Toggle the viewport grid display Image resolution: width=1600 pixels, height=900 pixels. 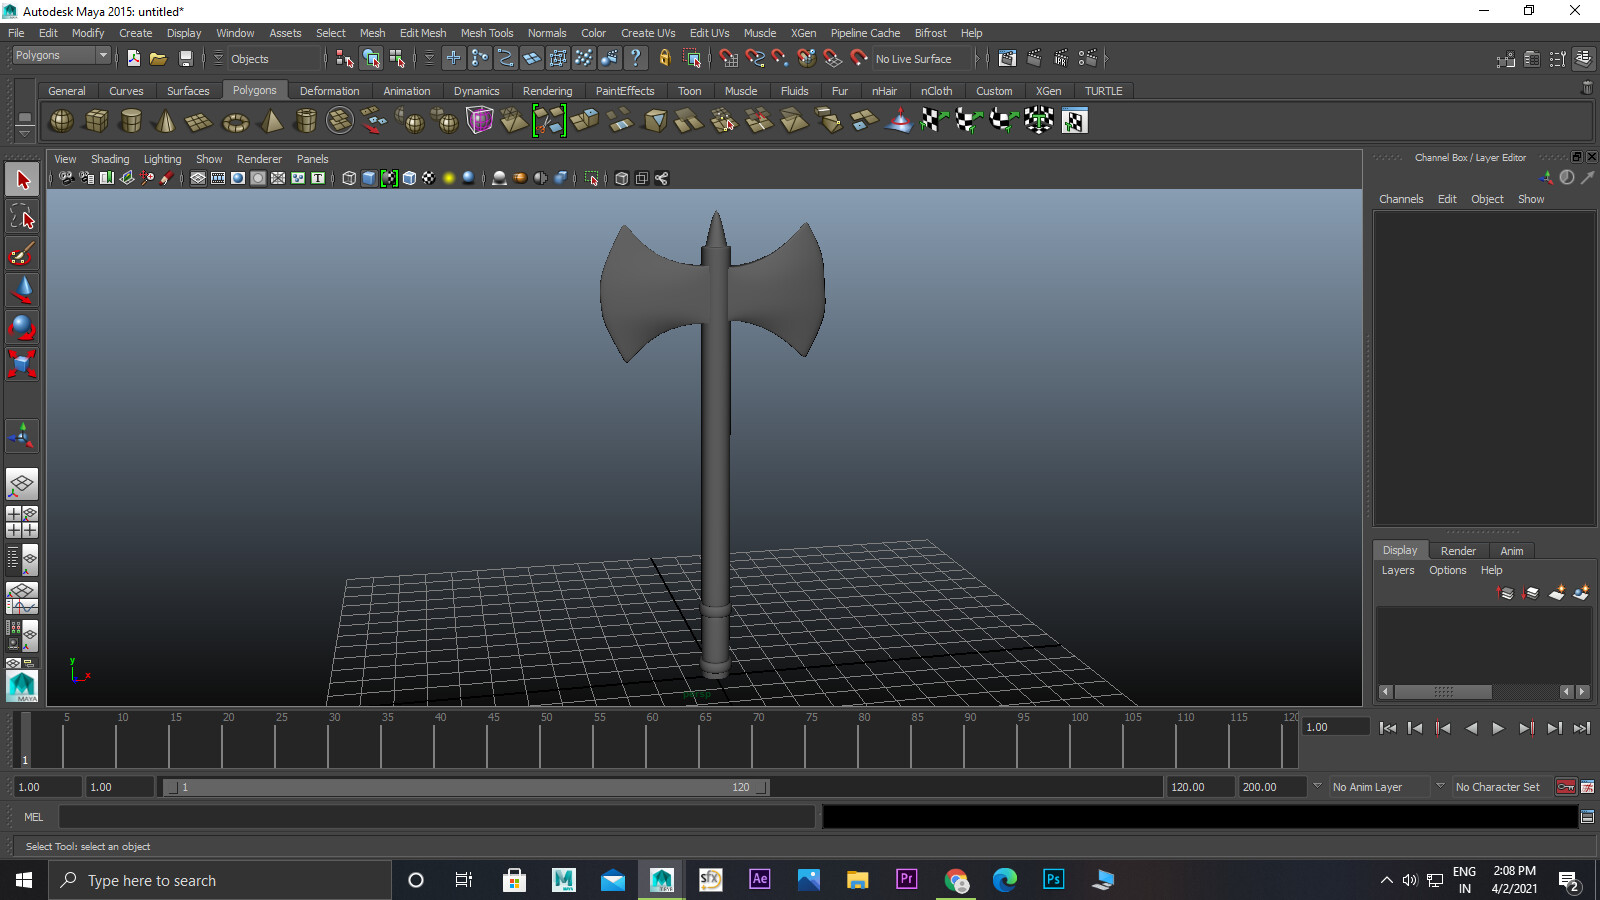[198, 178]
